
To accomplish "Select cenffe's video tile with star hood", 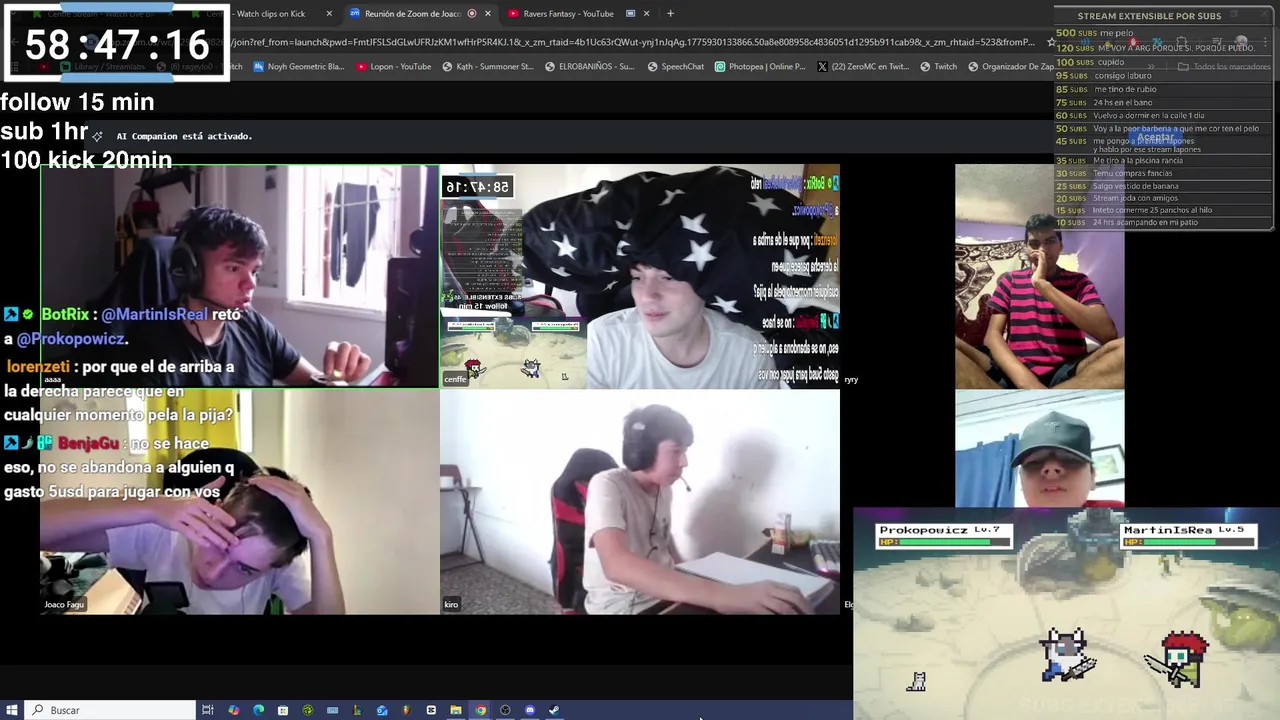I will tap(640, 276).
